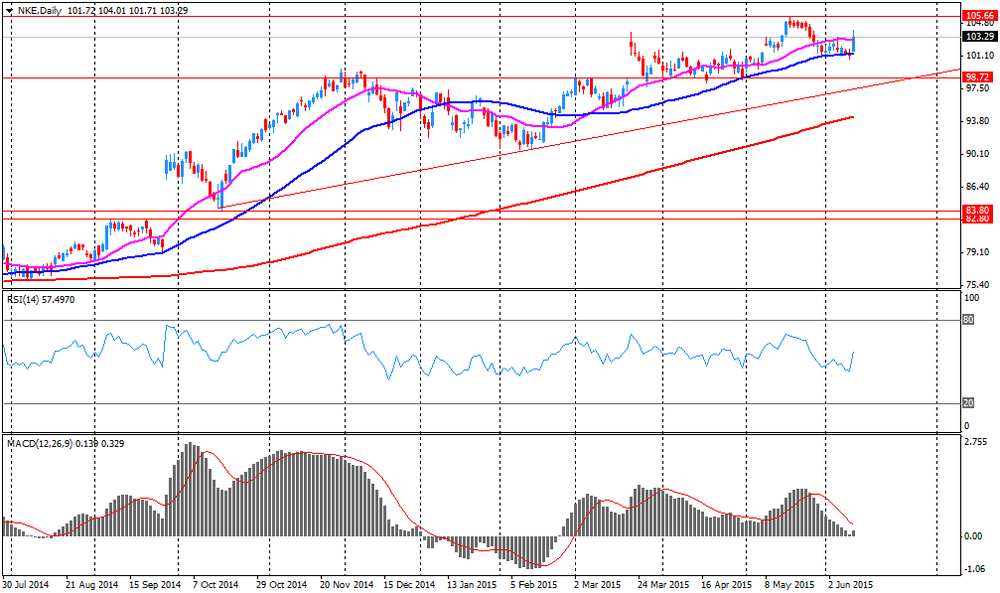Click the 16 Apr 2015 date label
The image size is (1000, 593).
point(726,584)
